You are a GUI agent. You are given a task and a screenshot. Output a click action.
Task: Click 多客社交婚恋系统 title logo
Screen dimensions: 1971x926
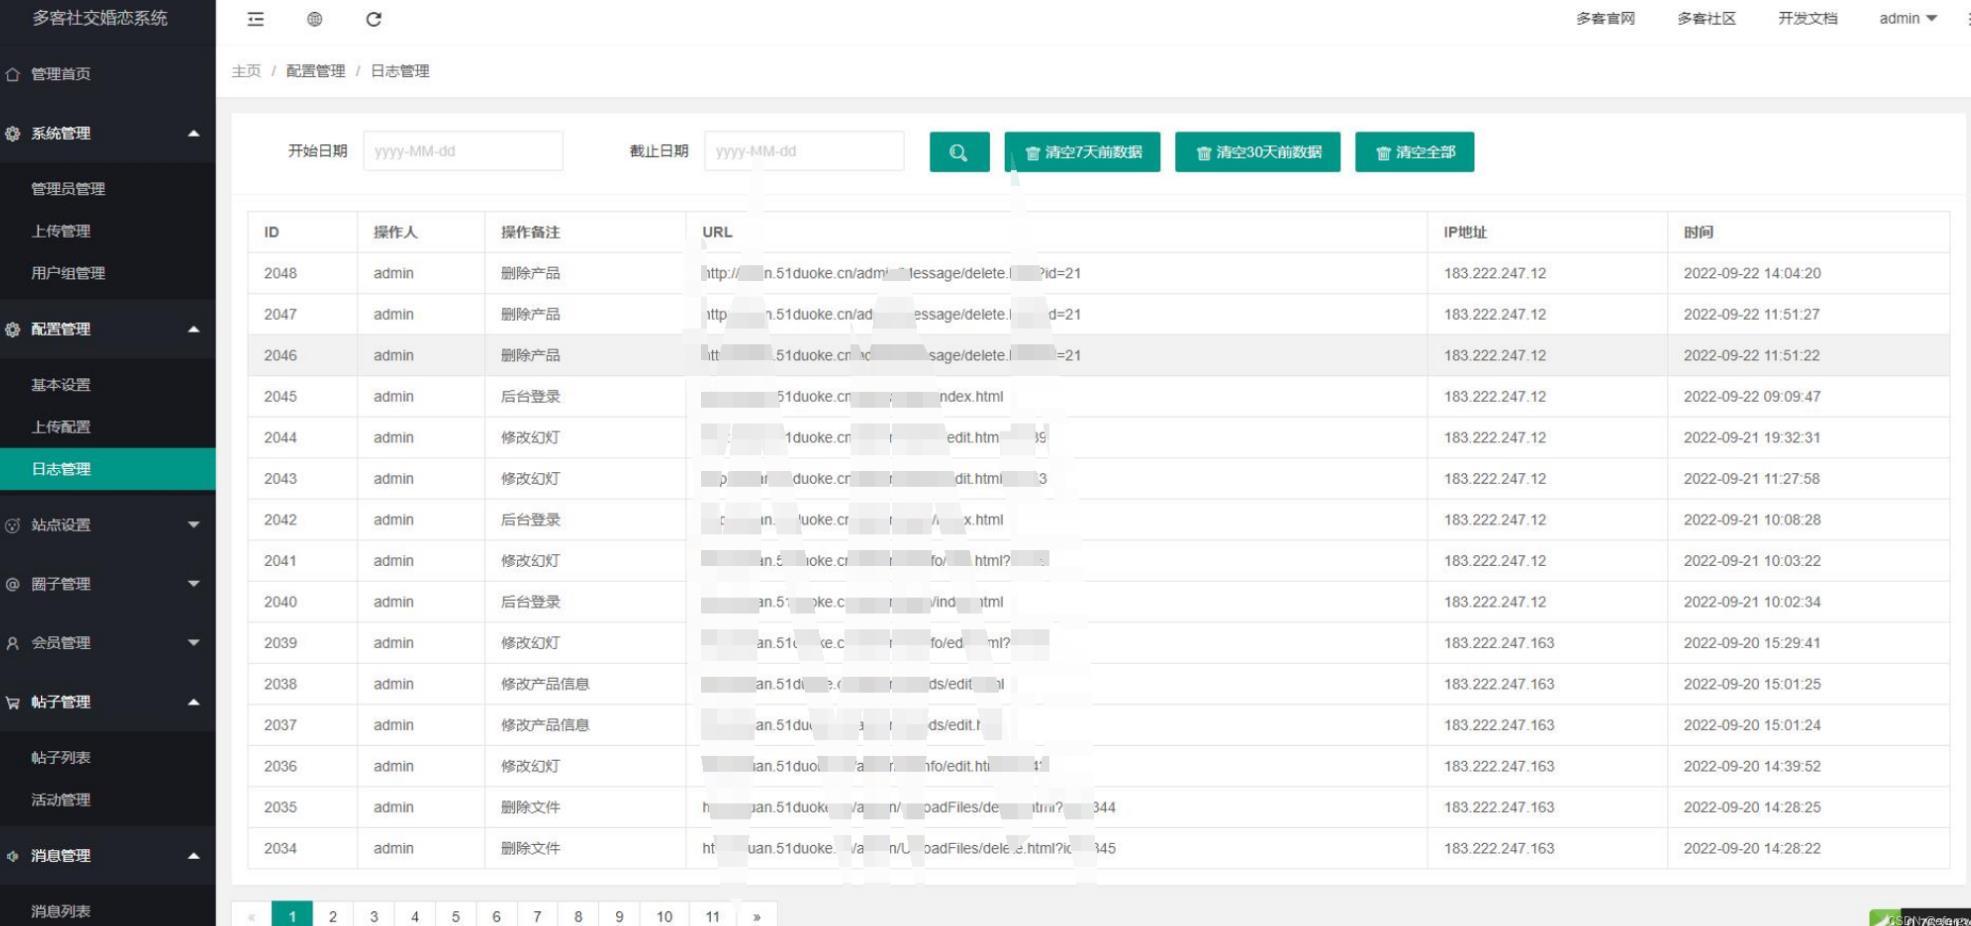[100, 18]
